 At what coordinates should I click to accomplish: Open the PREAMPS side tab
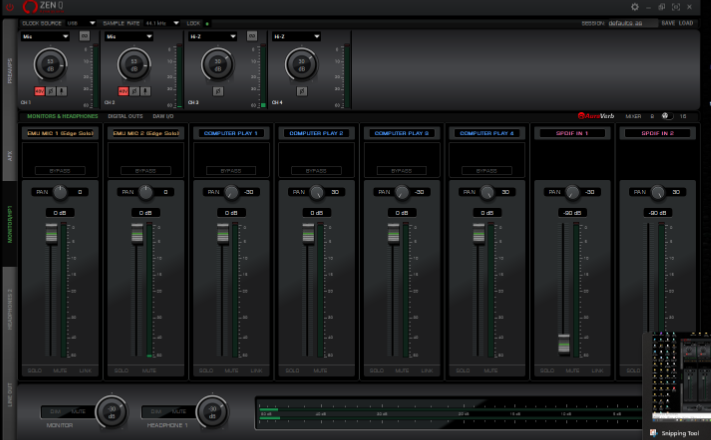pos(10,70)
